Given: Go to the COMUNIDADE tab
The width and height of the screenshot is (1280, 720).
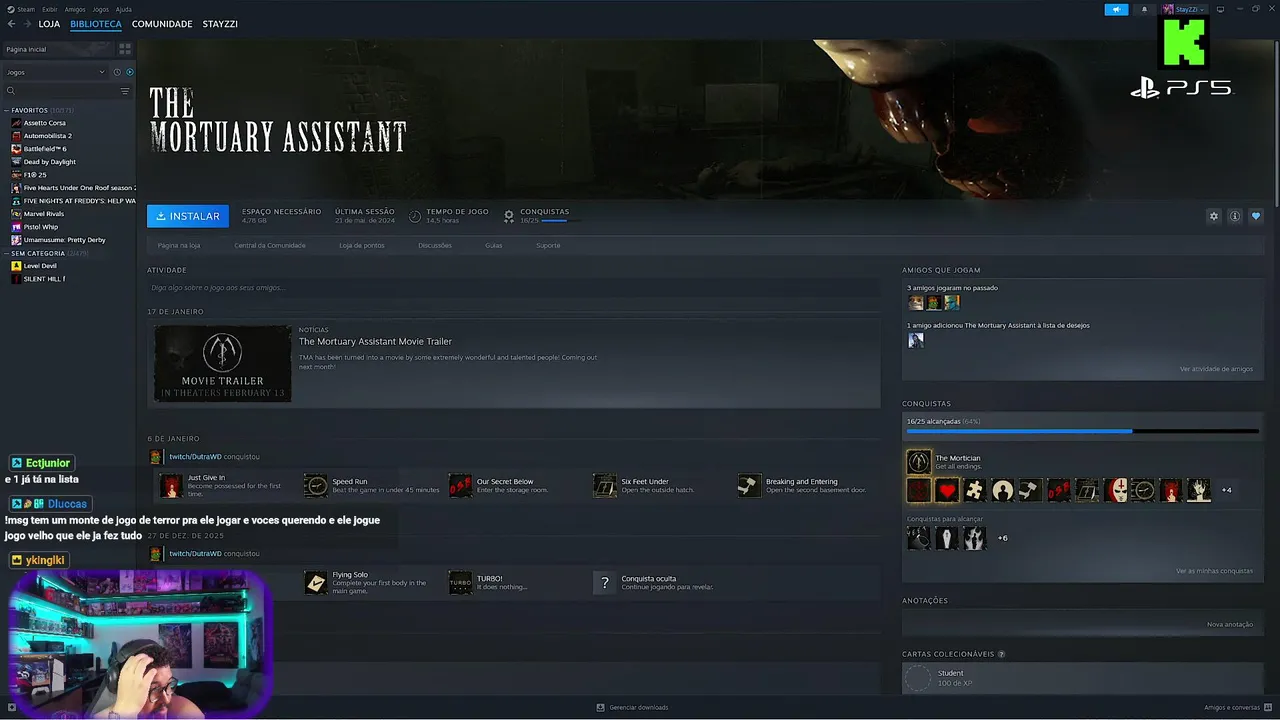Looking at the screenshot, I should pos(162,24).
